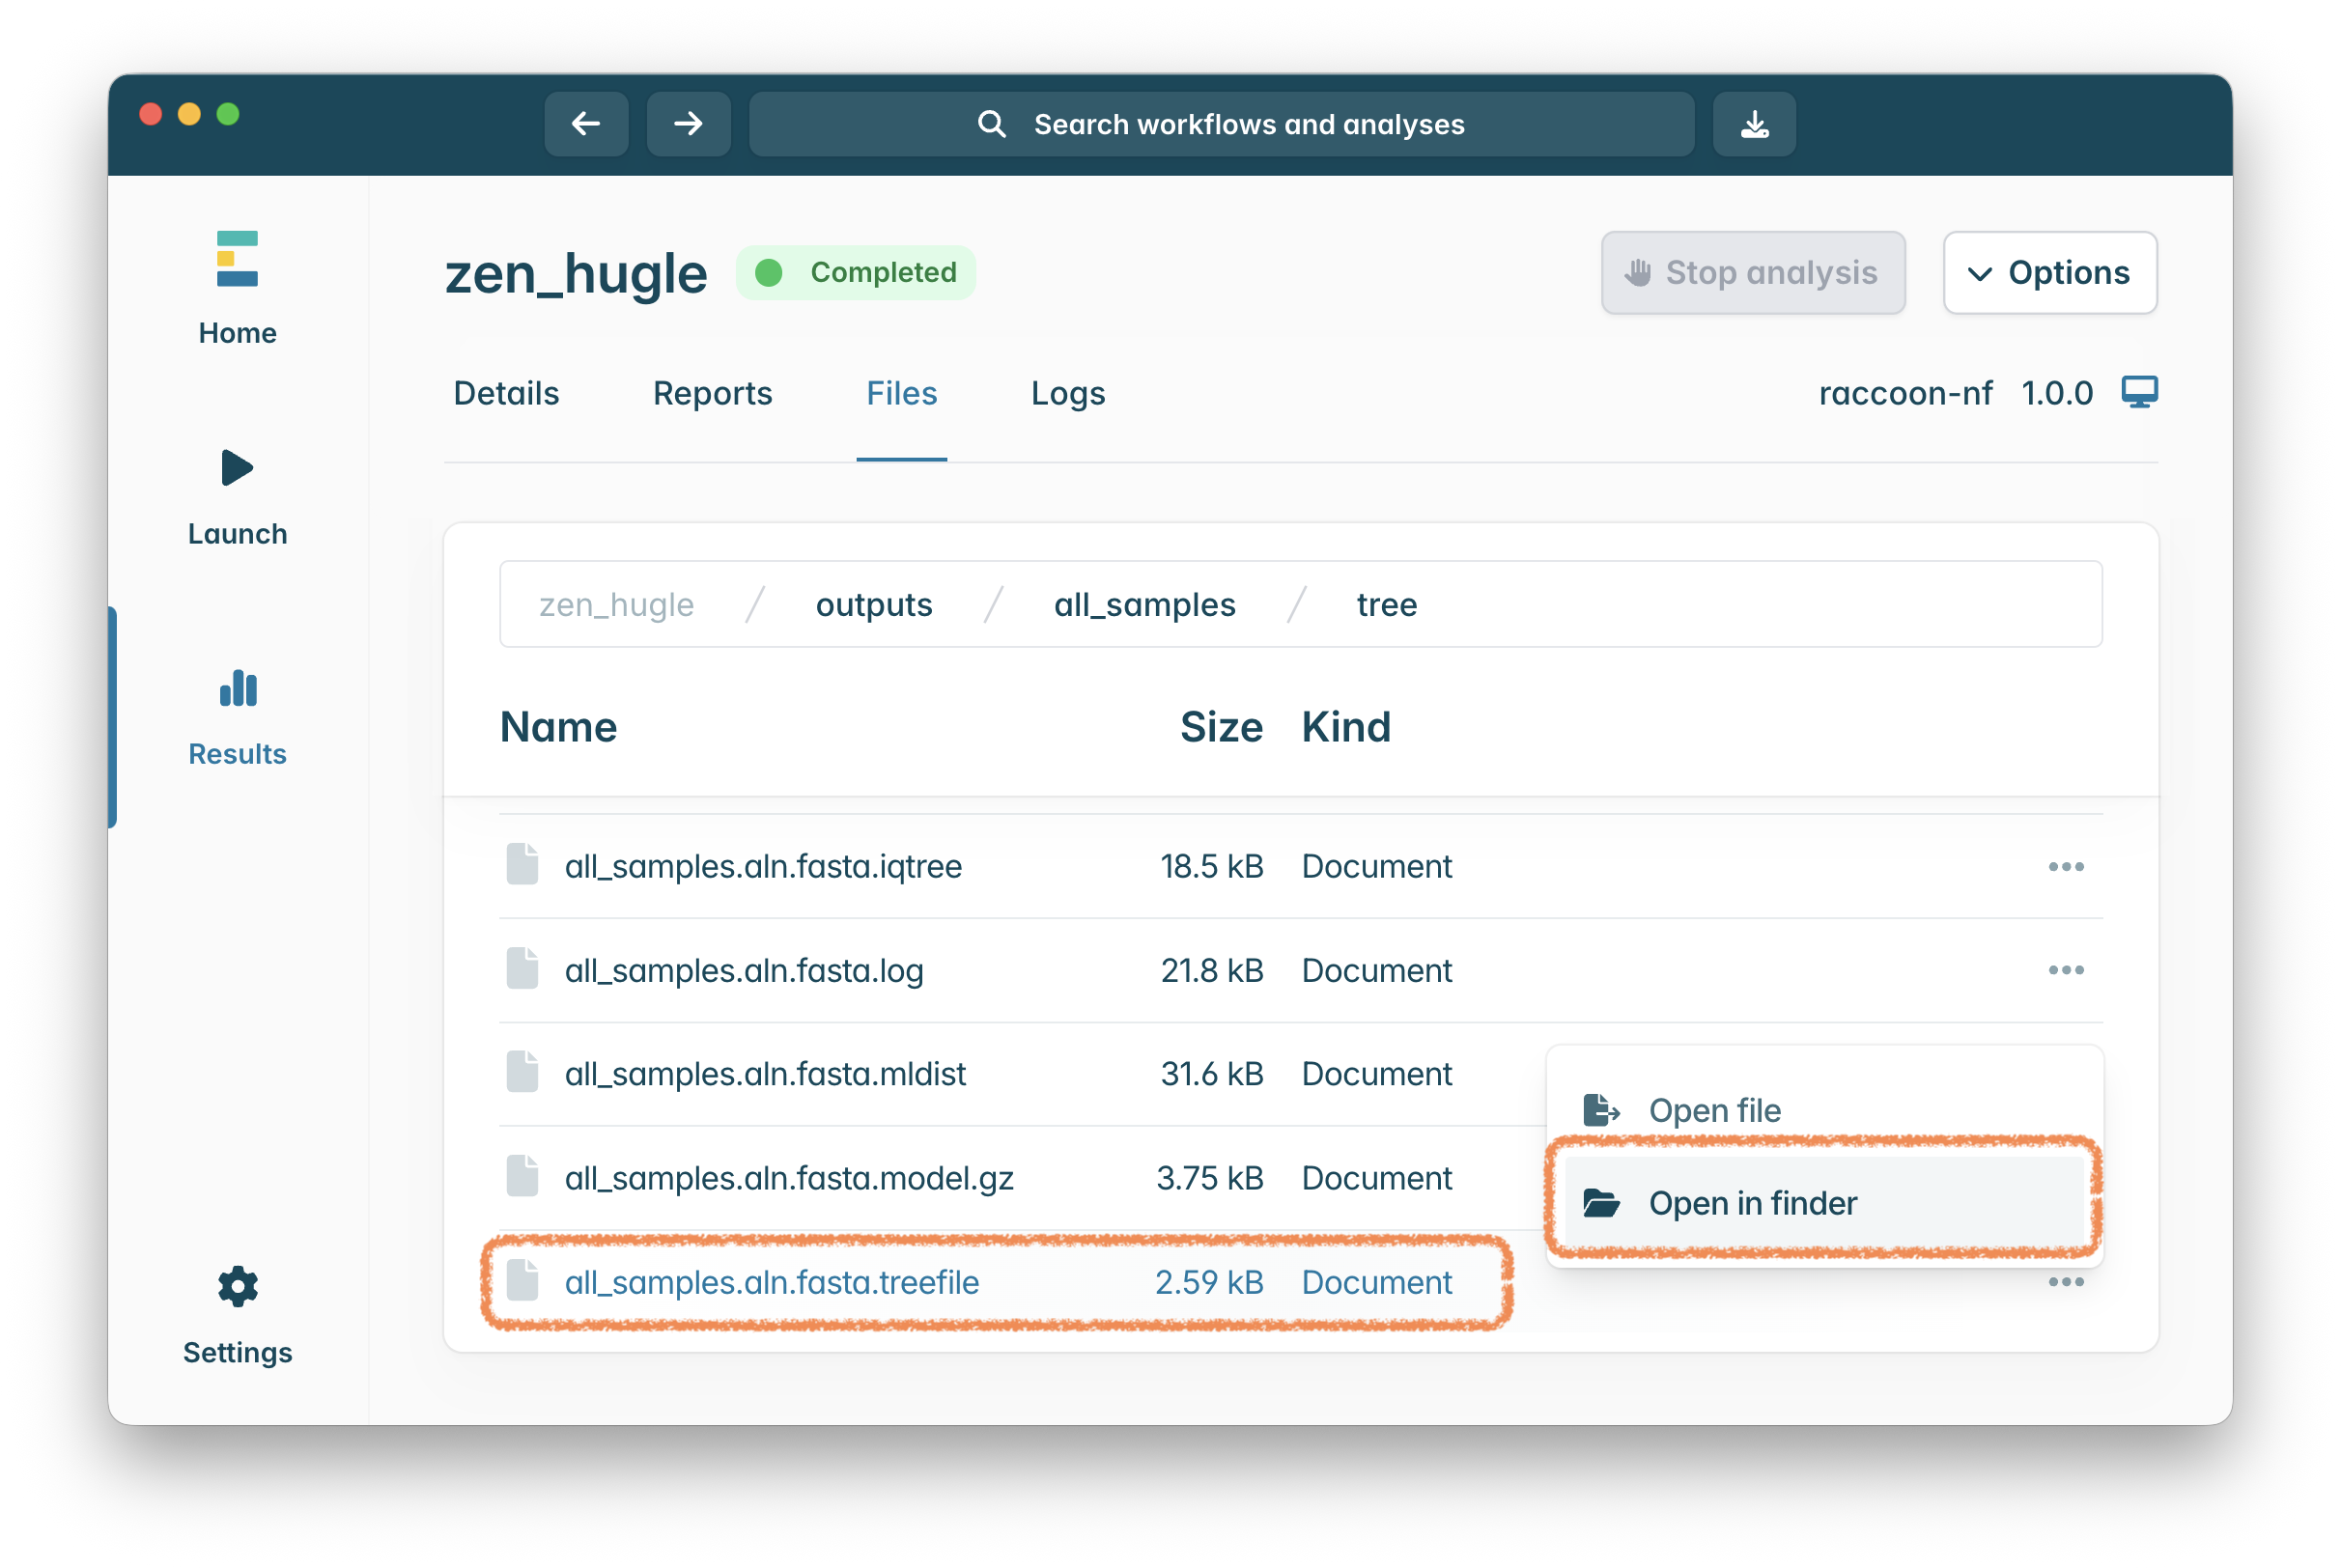Open the three-dot menu for the all_samples.aln.fasta.log row
Image resolution: width=2341 pixels, height=1568 pixels.
[x=2065, y=970]
